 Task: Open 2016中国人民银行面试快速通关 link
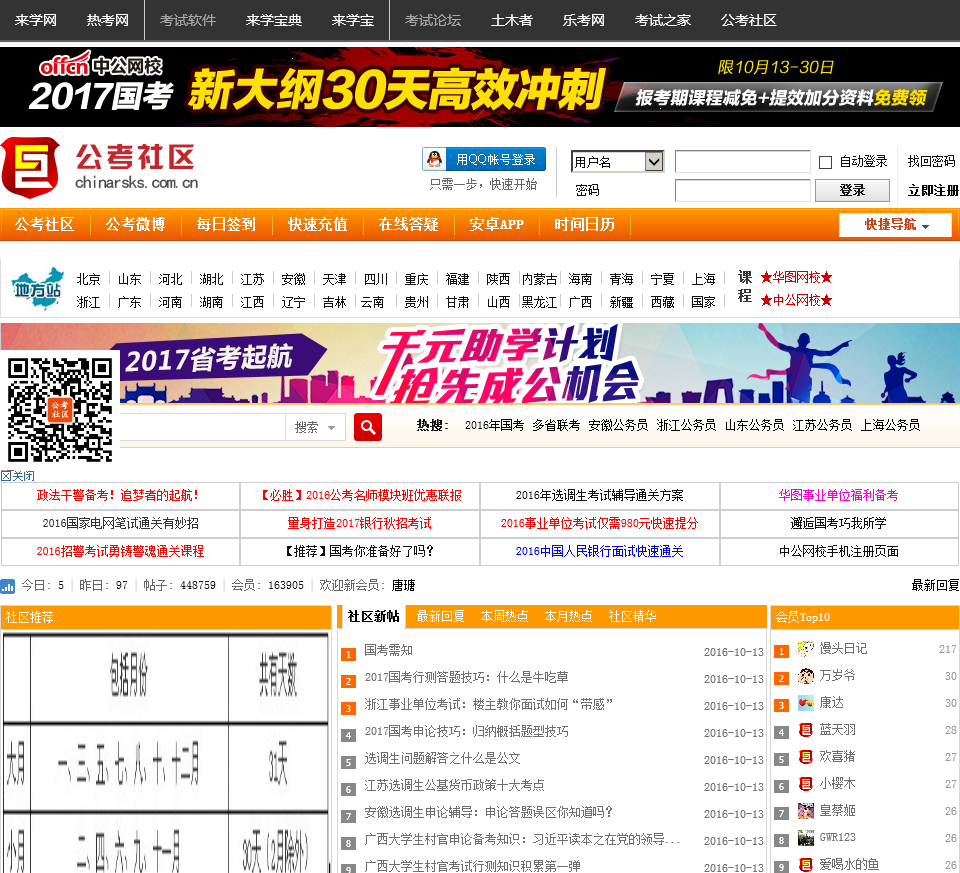click(x=599, y=552)
